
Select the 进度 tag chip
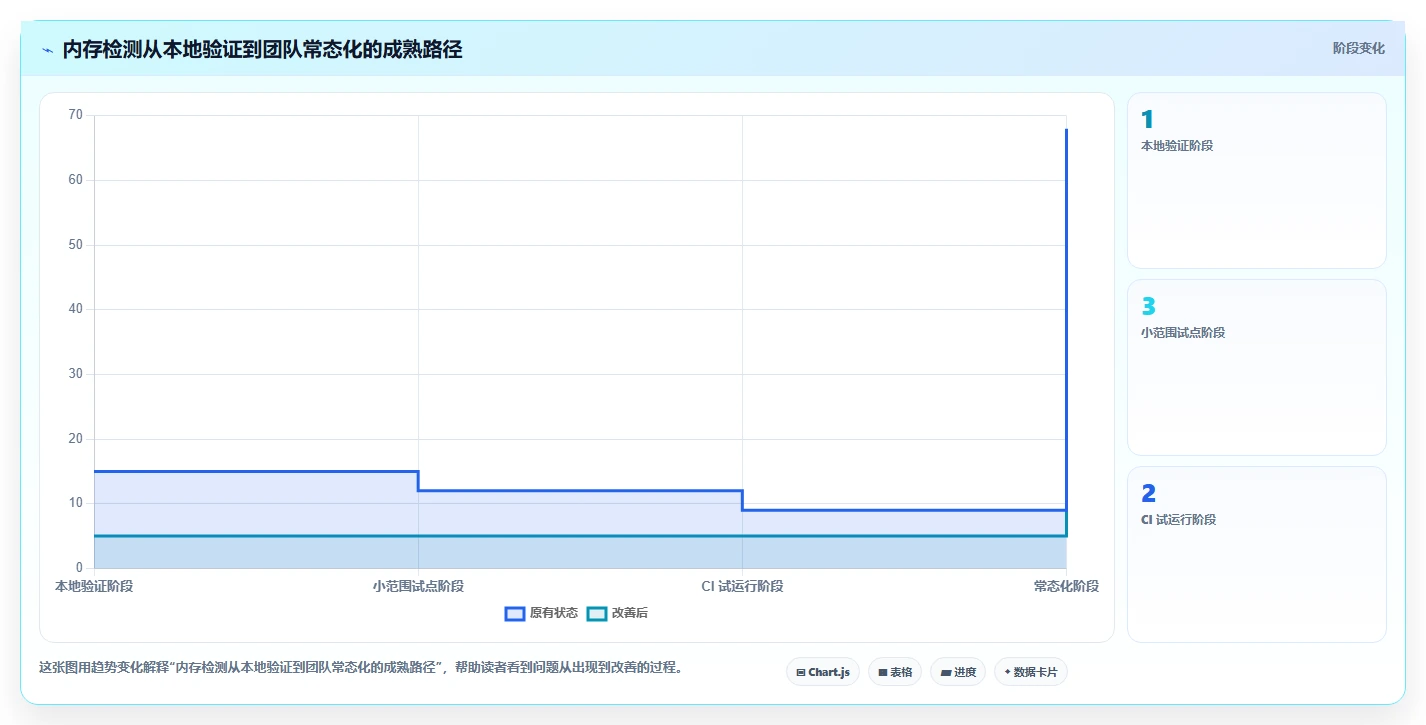tap(958, 672)
